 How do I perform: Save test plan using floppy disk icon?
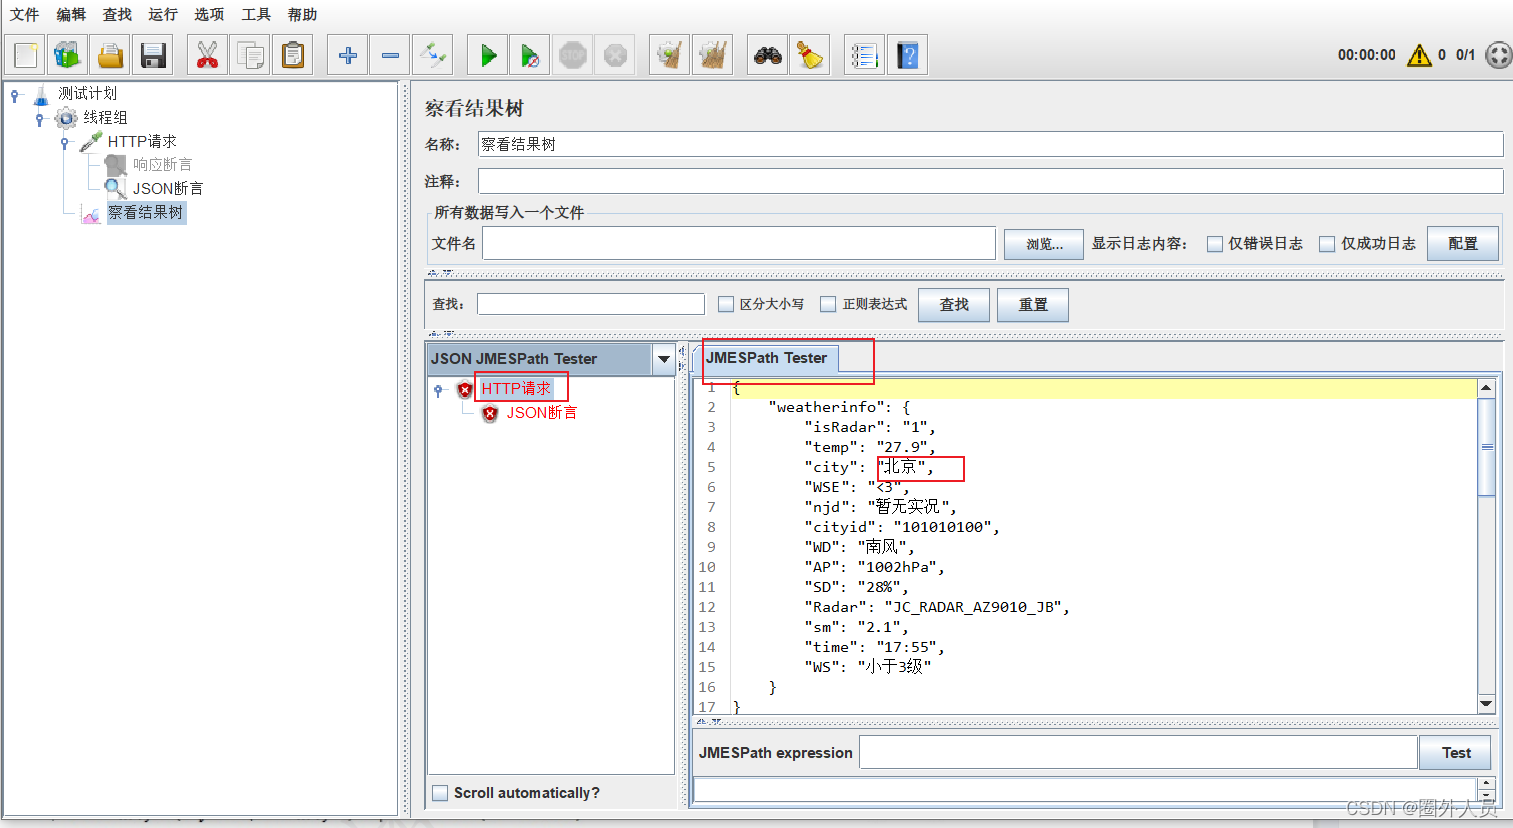click(x=153, y=55)
